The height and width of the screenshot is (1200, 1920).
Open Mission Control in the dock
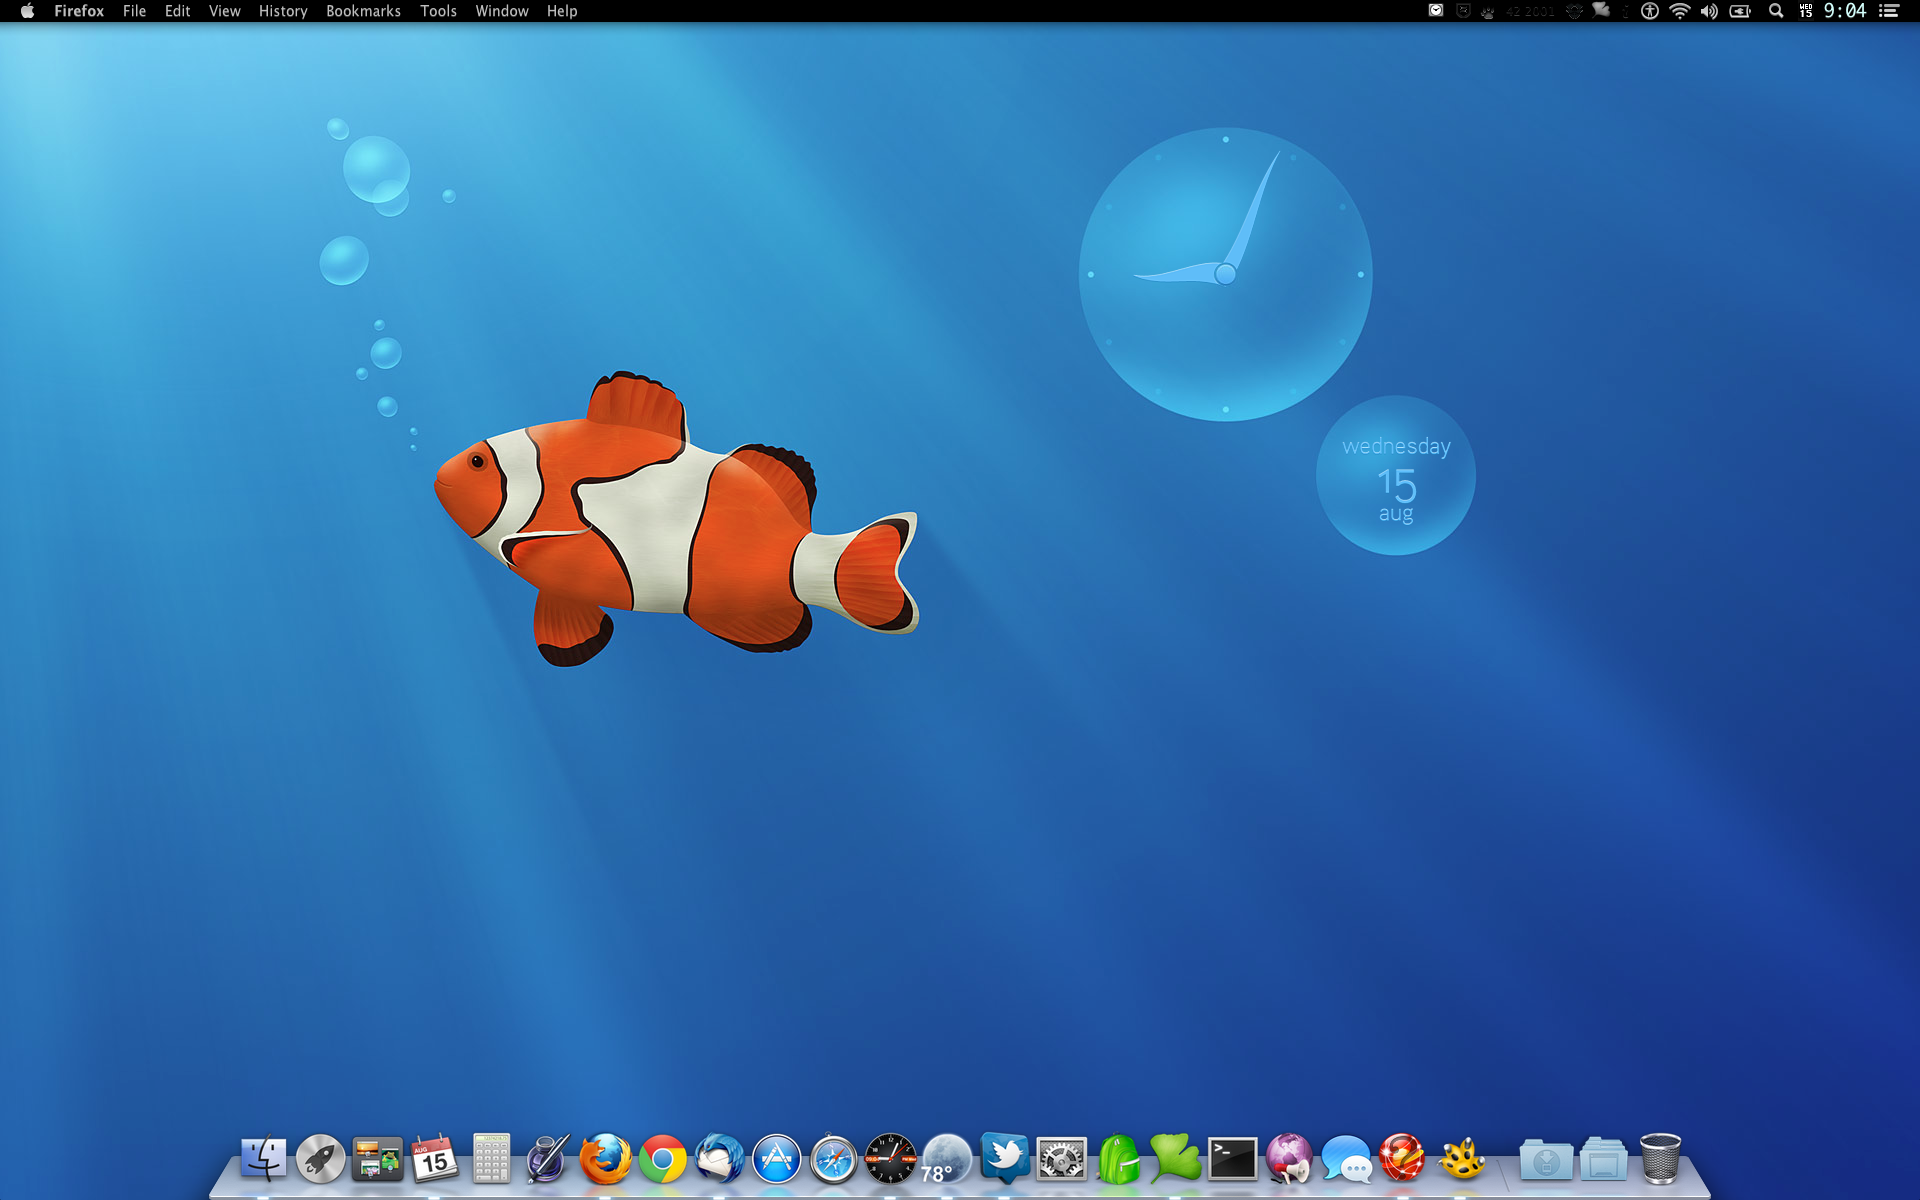click(x=377, y=1159)
